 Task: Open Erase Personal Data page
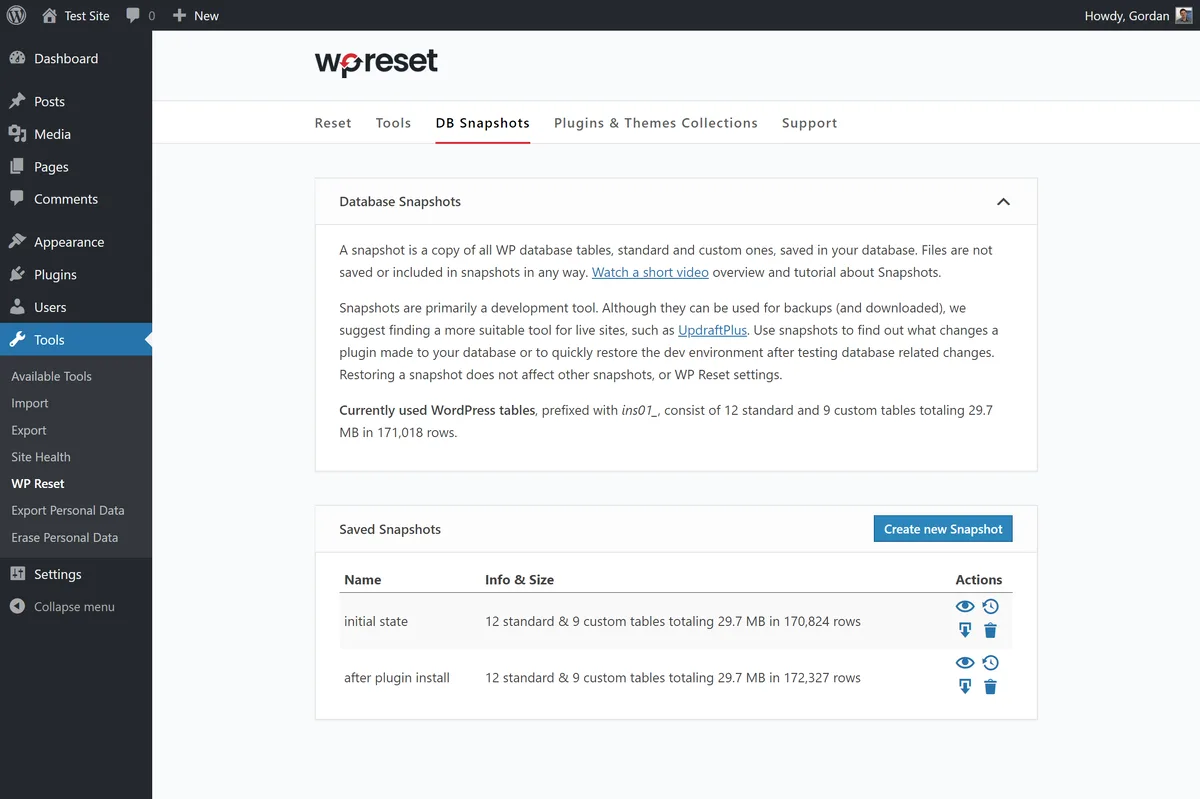click(65, 537)
